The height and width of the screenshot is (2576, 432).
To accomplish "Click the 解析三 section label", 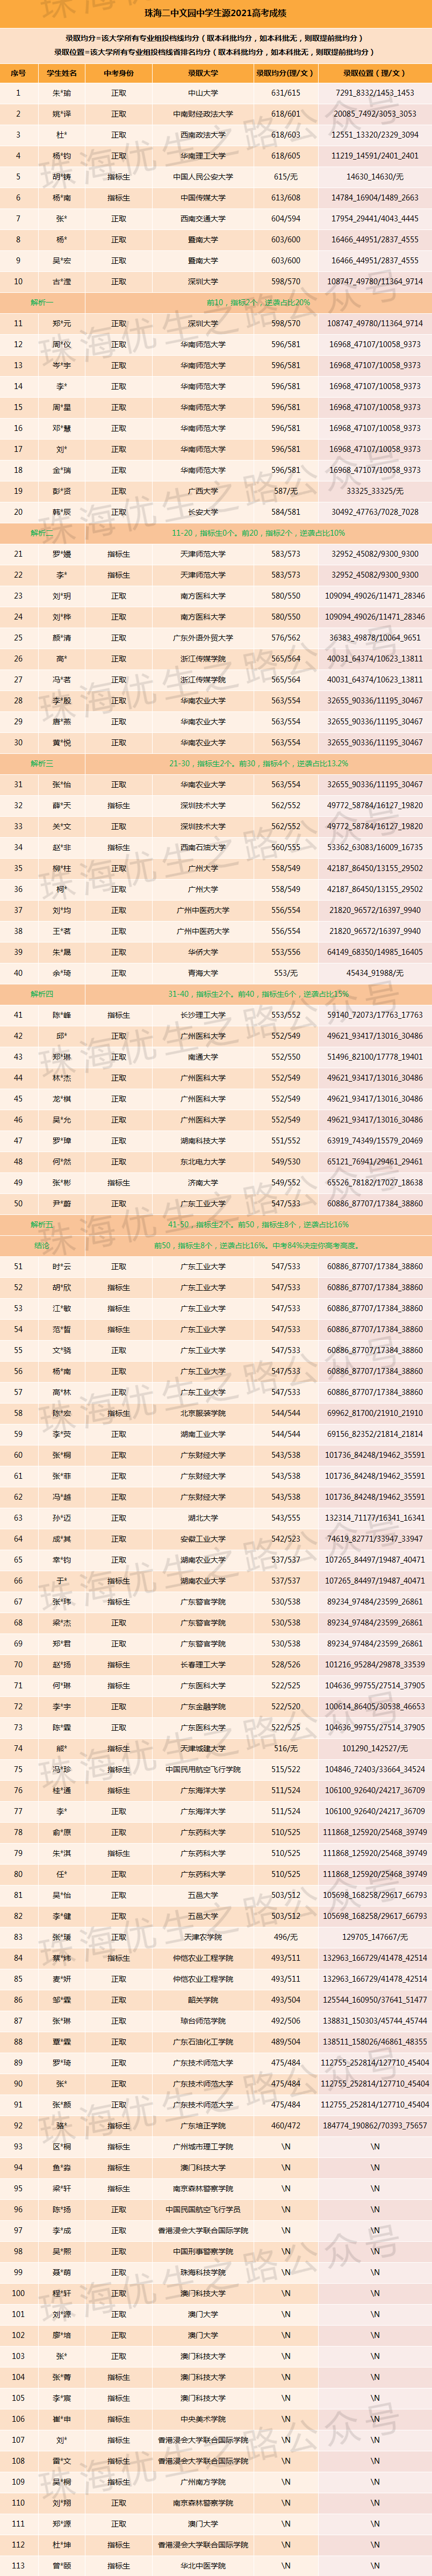I will 42,763.
